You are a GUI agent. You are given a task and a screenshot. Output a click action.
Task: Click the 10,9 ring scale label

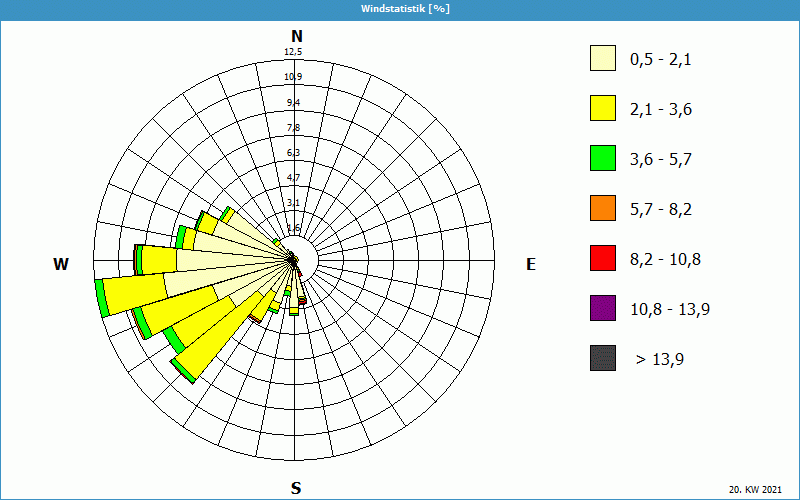(x=293, y=77)
